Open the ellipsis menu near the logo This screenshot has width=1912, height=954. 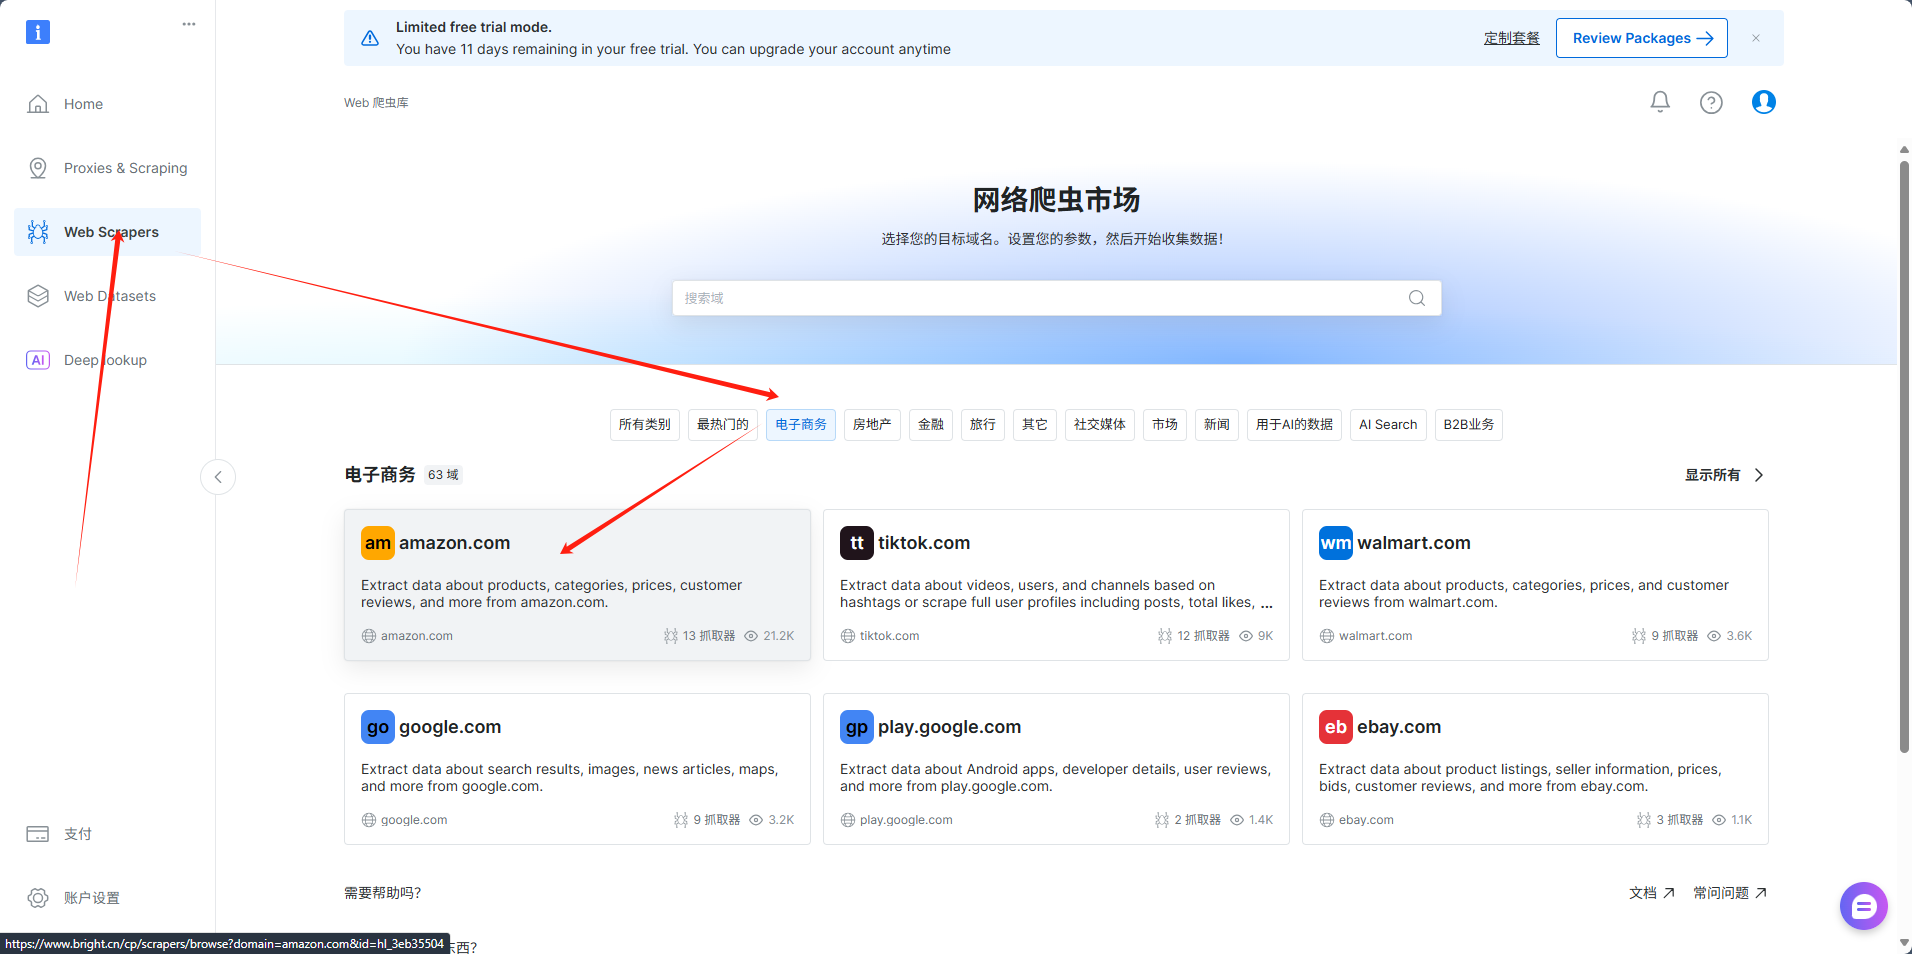(189, 24)
